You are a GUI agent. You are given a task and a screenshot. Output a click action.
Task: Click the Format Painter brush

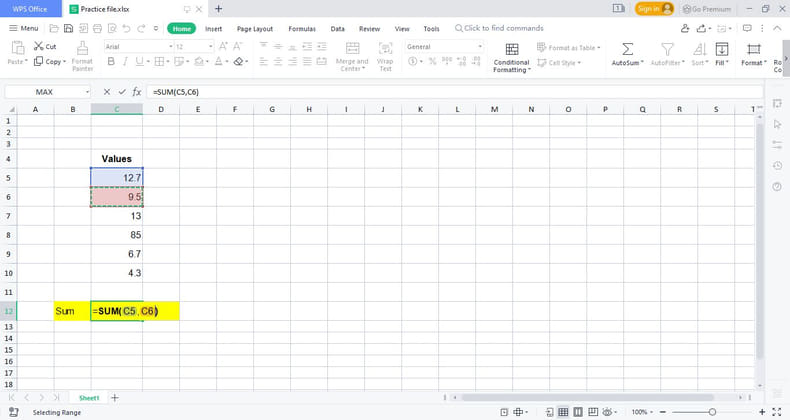coord(82,49)
